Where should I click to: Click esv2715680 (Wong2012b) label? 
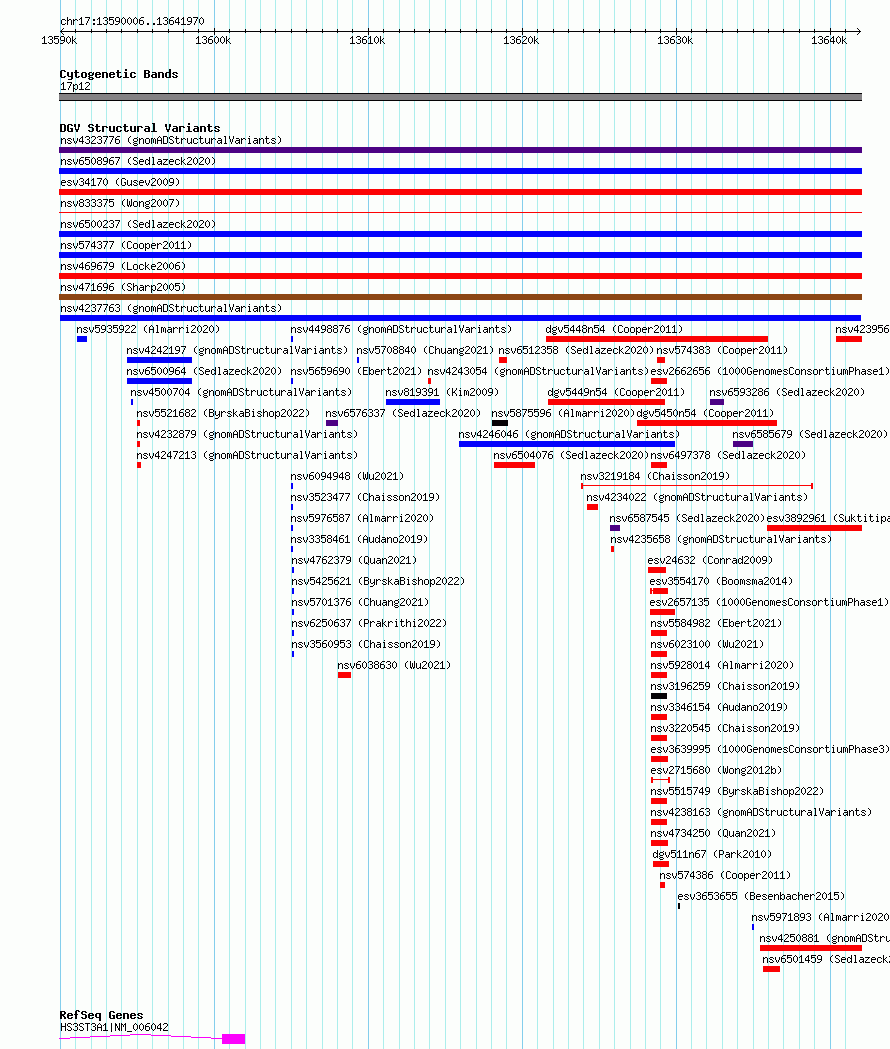click(x=716, y=771)
